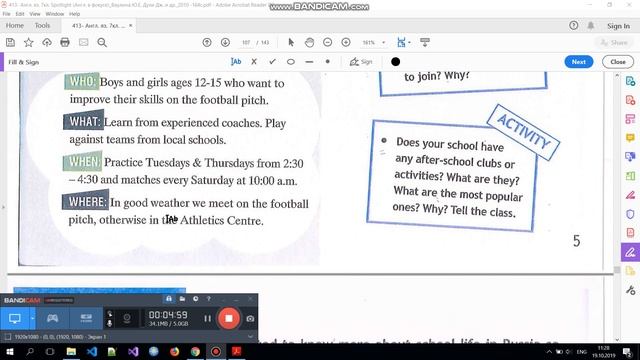The height and width of the screenshot is (360, 640).
Task: Open the Help menu
Action: pos(74,14)
